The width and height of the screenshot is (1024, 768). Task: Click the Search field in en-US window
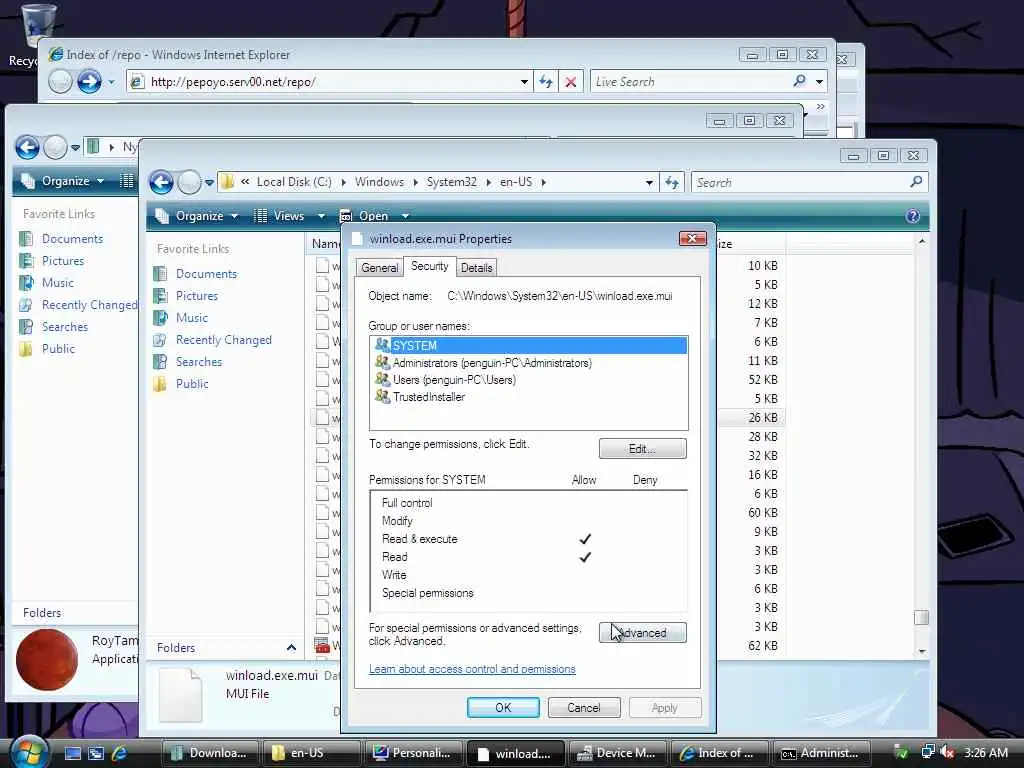[x=800, y=183]
